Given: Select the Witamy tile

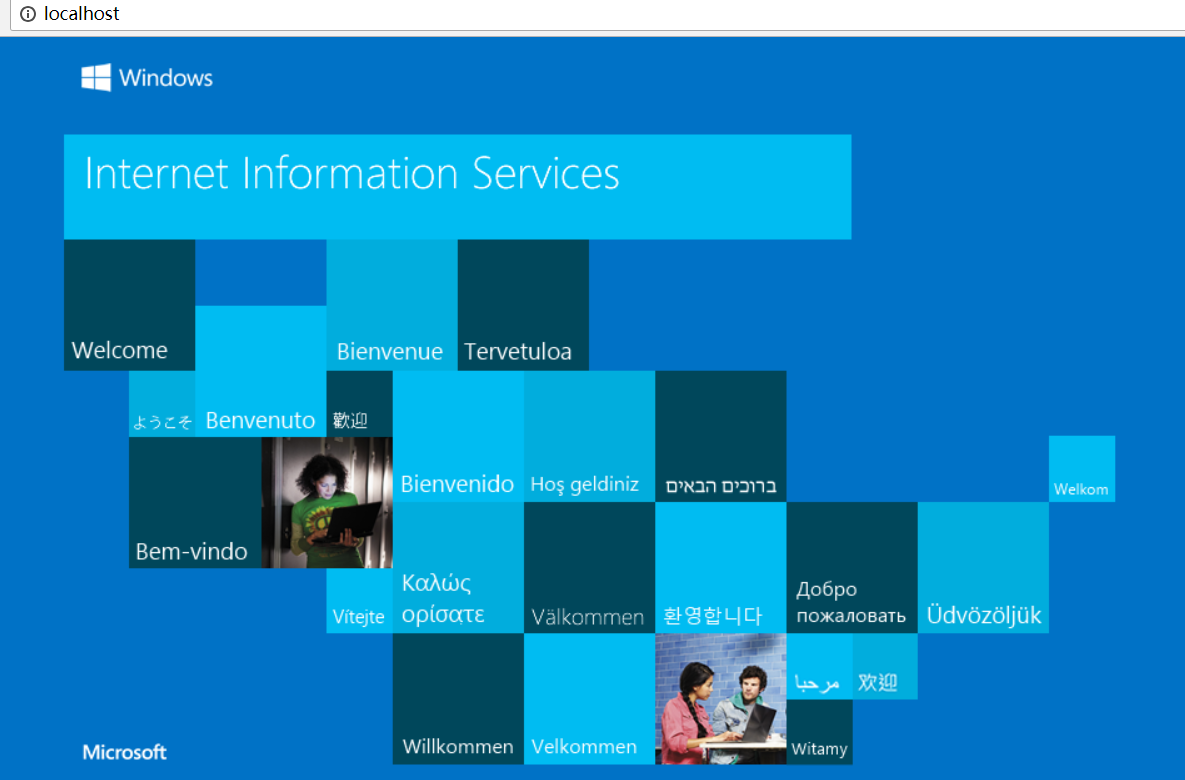Looking at the screenshot, I should click(819, 732).
